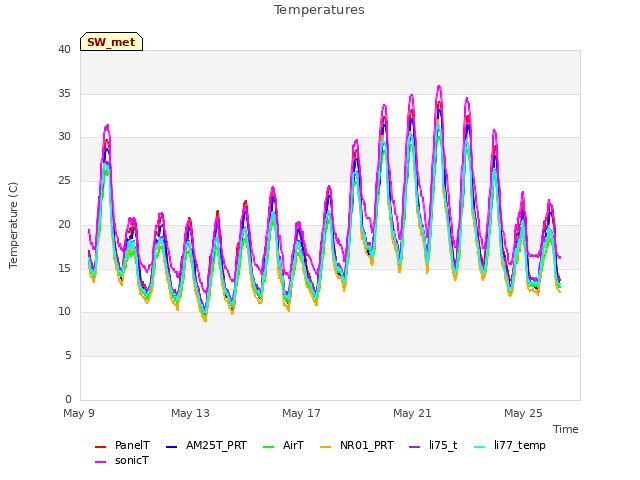Toggle sonicT series in legend

[x=122, y=460]
